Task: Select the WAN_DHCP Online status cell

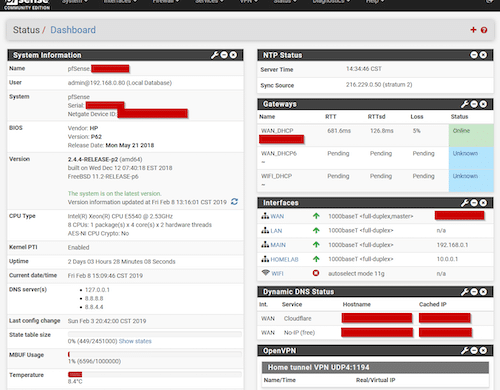Action: (471, 135)
